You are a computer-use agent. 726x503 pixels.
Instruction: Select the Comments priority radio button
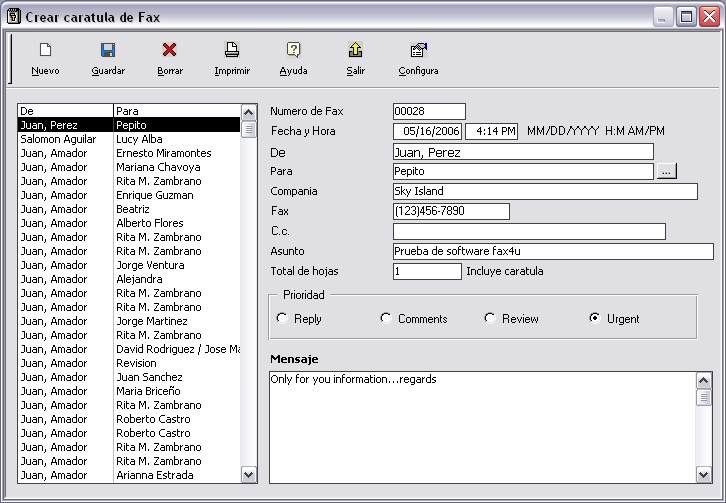386,318
